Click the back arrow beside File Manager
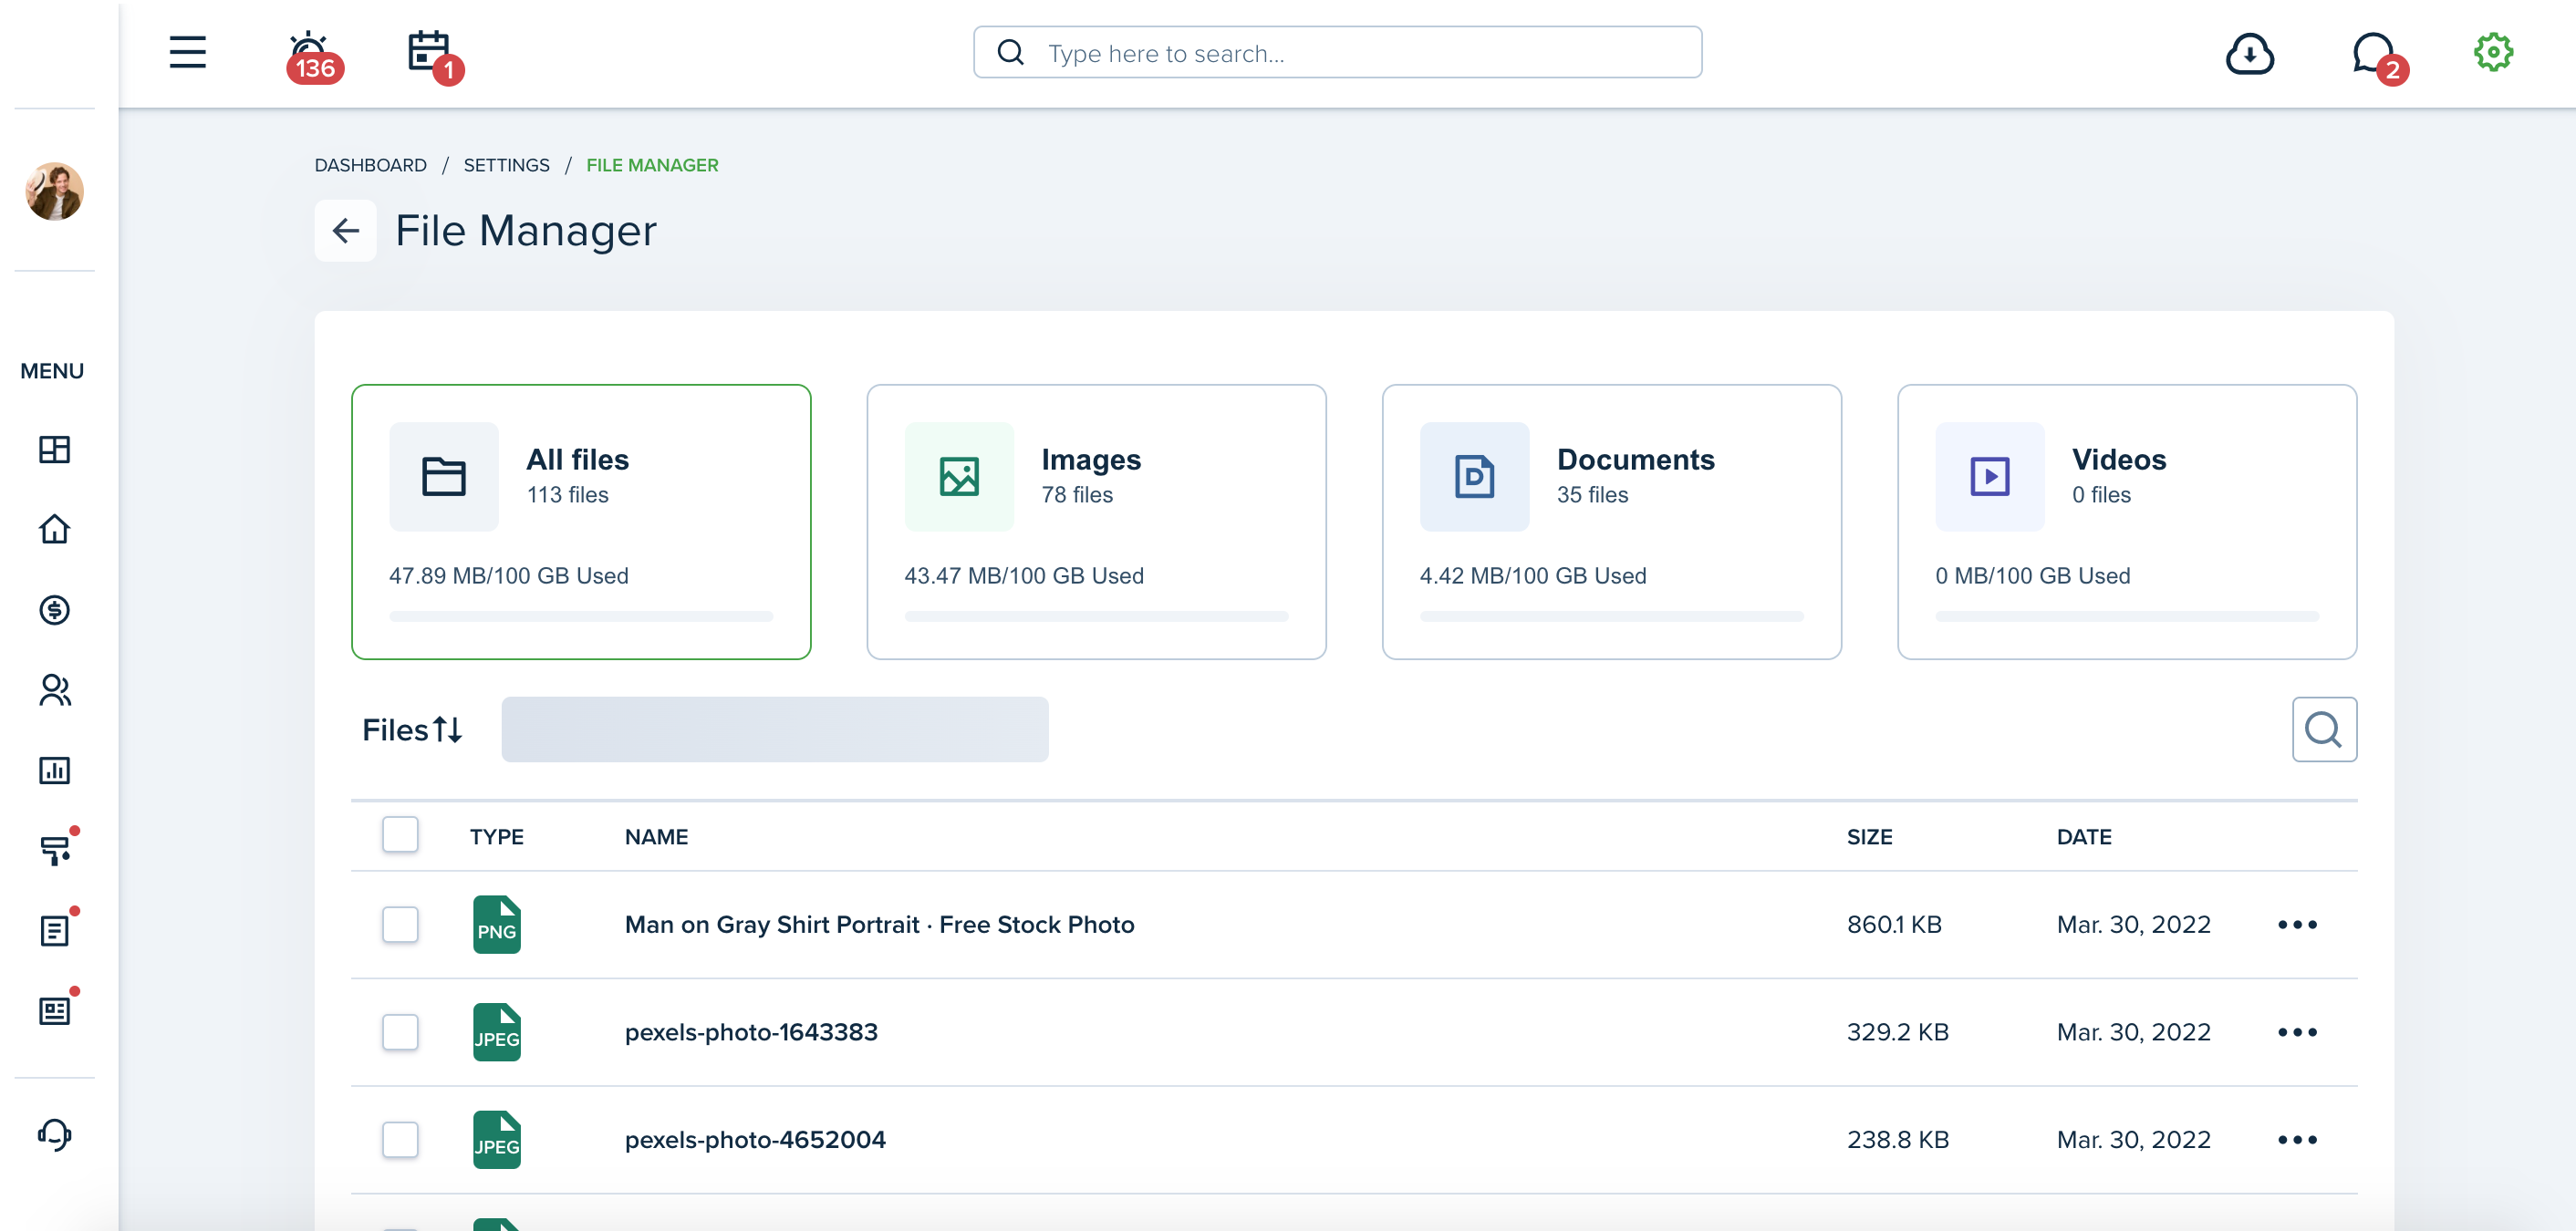Viewport: 2576px width, 1231px height. point(345,231)
